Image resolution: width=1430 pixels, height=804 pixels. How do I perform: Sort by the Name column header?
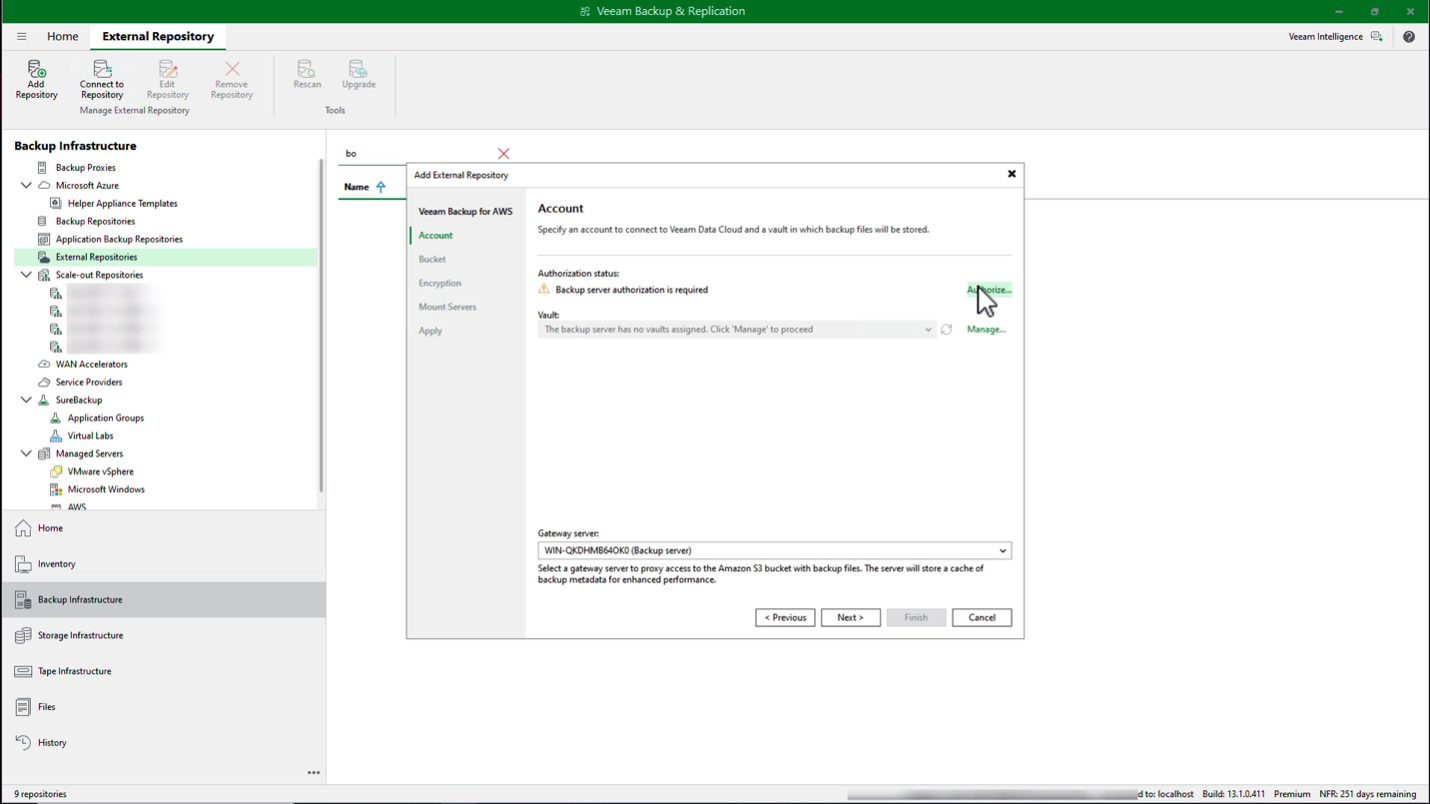coord(357,187)
